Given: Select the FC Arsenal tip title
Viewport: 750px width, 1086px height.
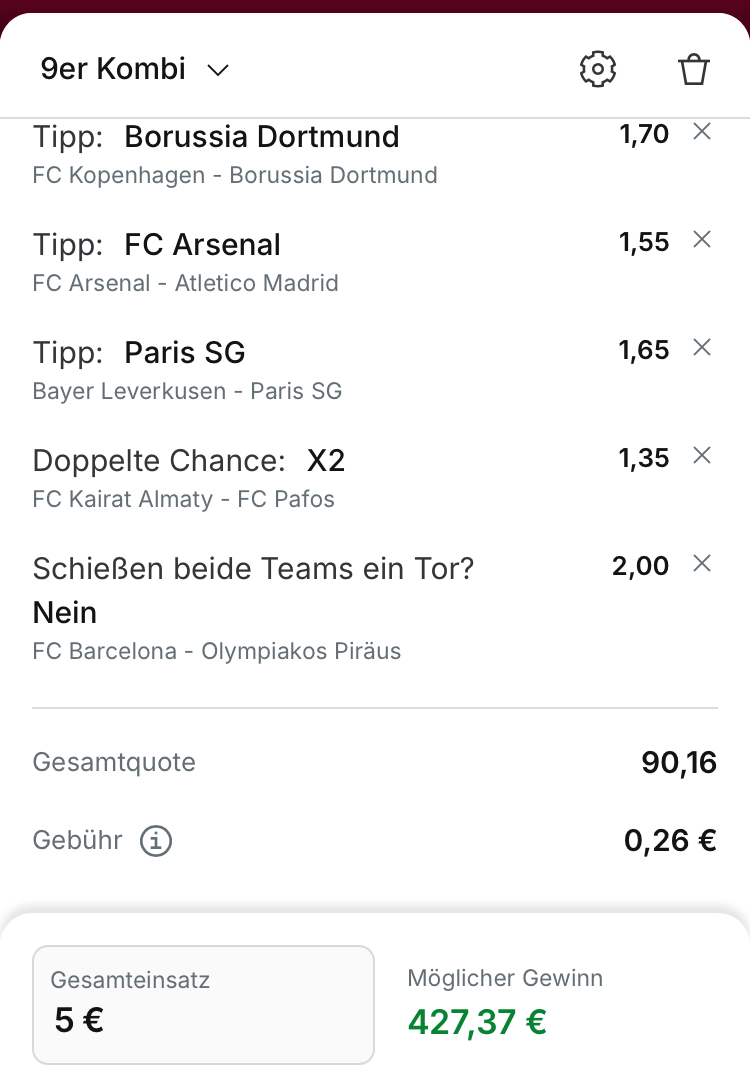Looking at the screenshot, I should (x=202, y=244).
